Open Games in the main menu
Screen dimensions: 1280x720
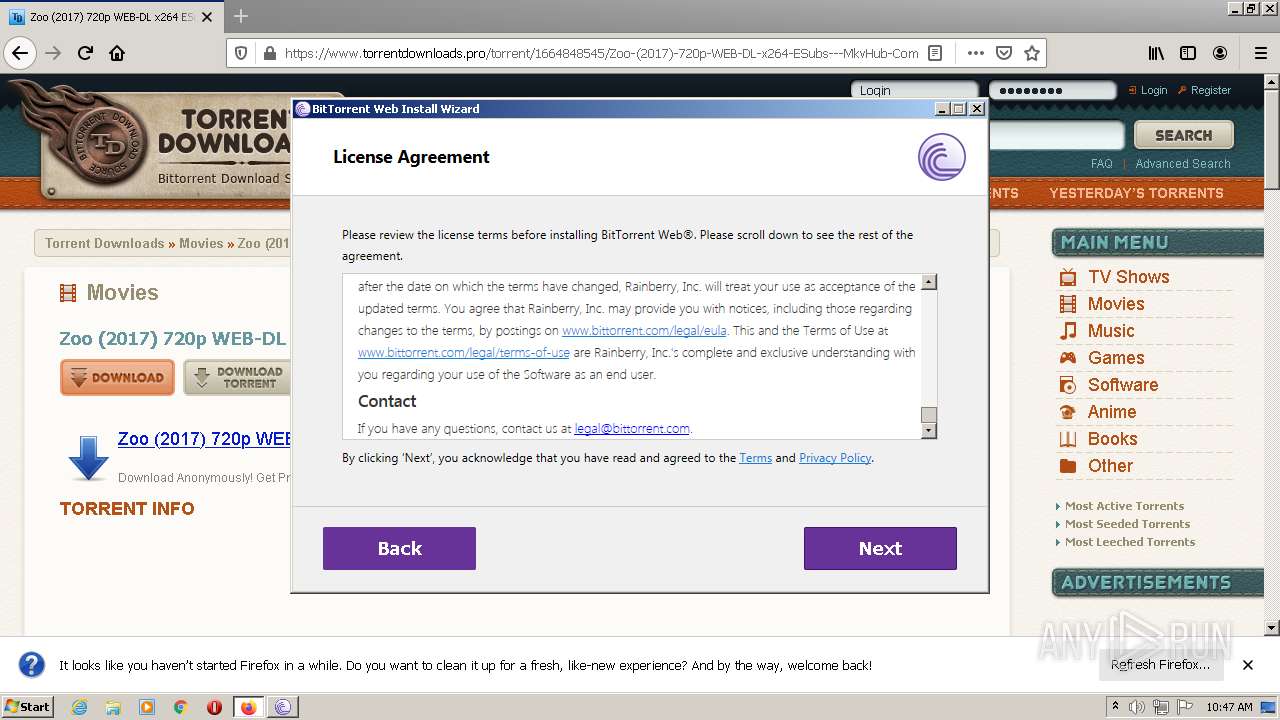[x=1116, y=358]
